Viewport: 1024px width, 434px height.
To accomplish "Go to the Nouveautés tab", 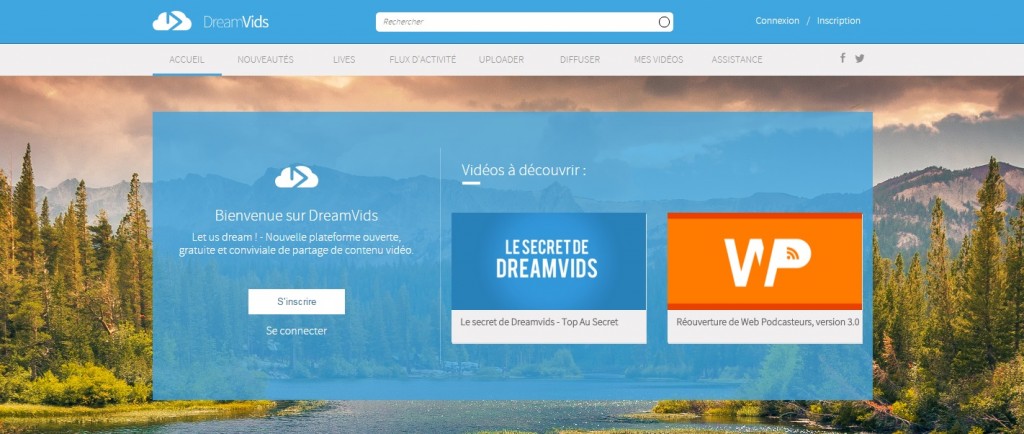I will tap(265, 59).
